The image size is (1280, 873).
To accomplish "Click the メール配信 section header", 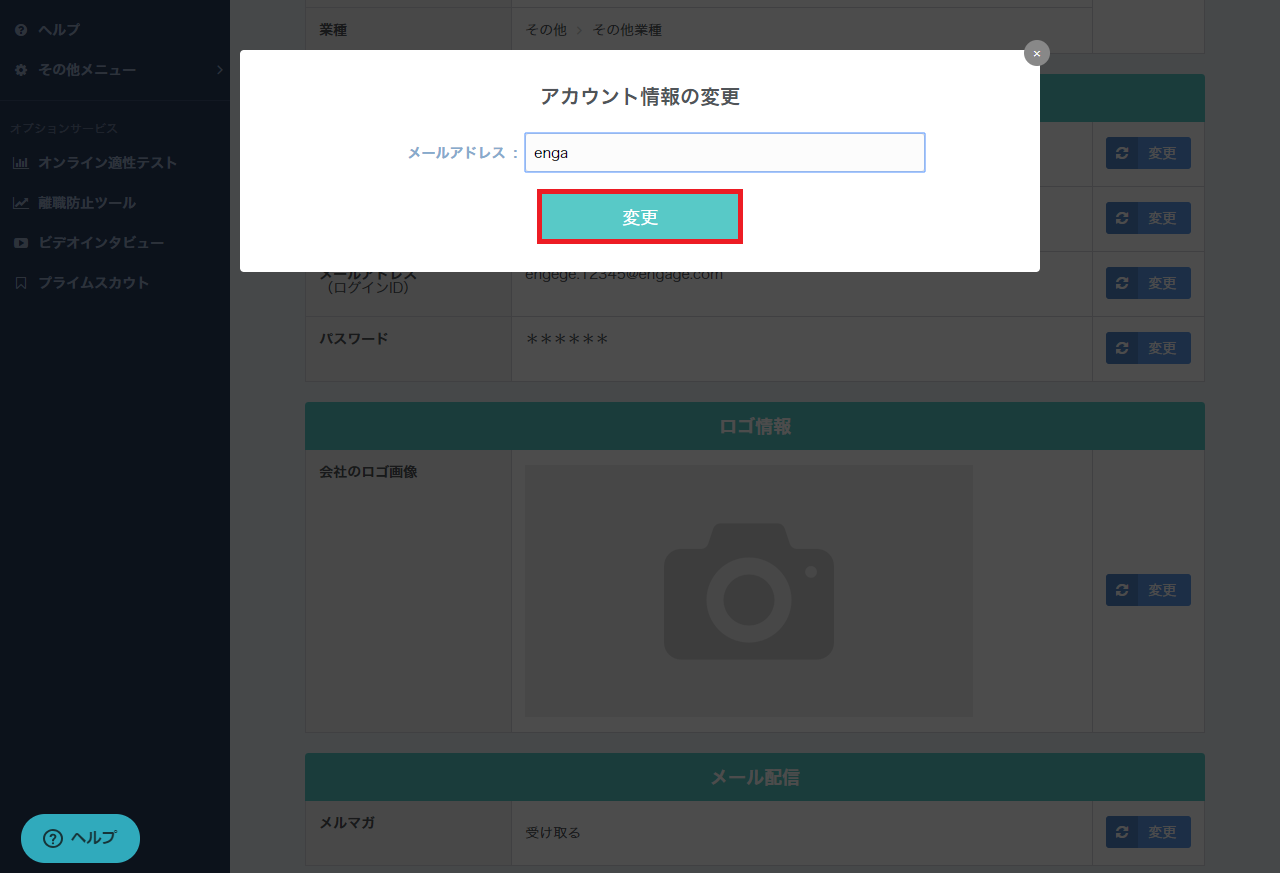I will click(x=755, y=777).
